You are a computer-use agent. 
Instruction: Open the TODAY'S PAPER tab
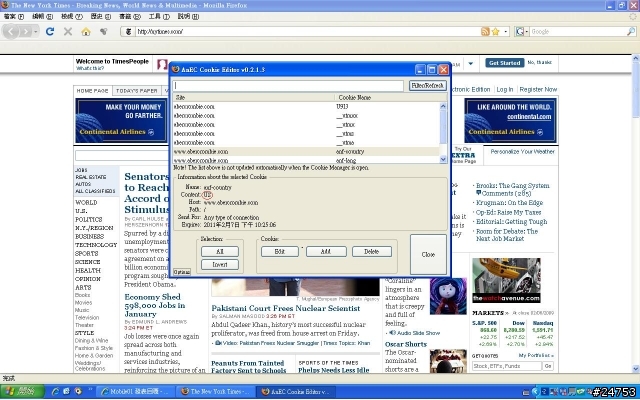point(137,91)
